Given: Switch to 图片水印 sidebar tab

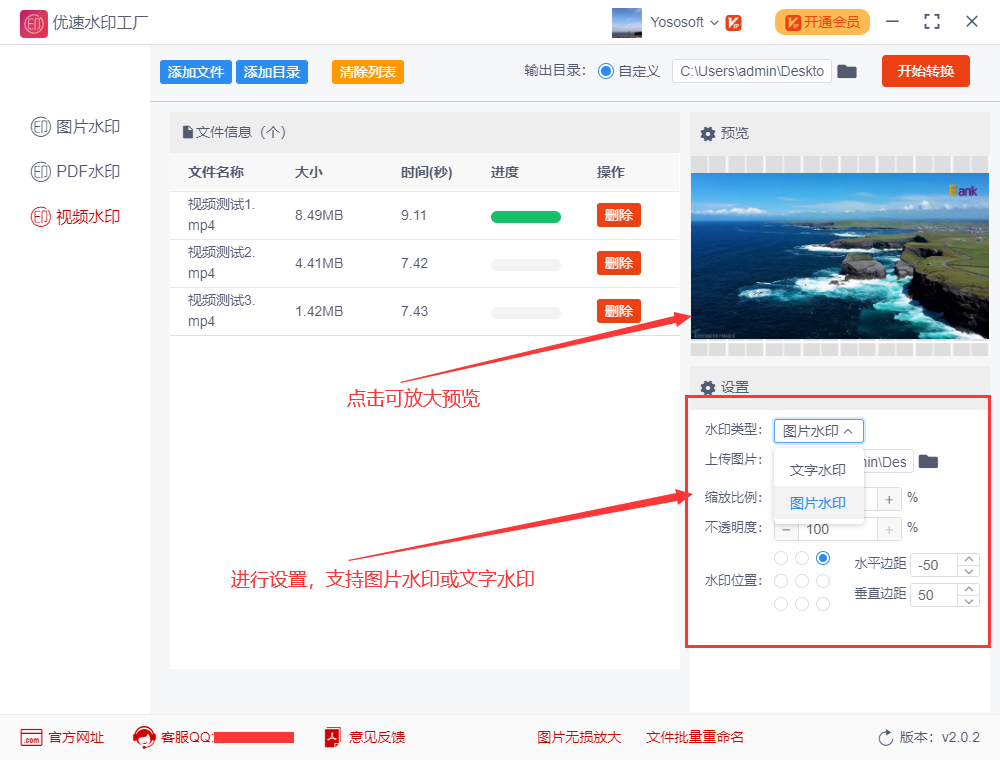Looking at the screenshot, I should 75,127.
